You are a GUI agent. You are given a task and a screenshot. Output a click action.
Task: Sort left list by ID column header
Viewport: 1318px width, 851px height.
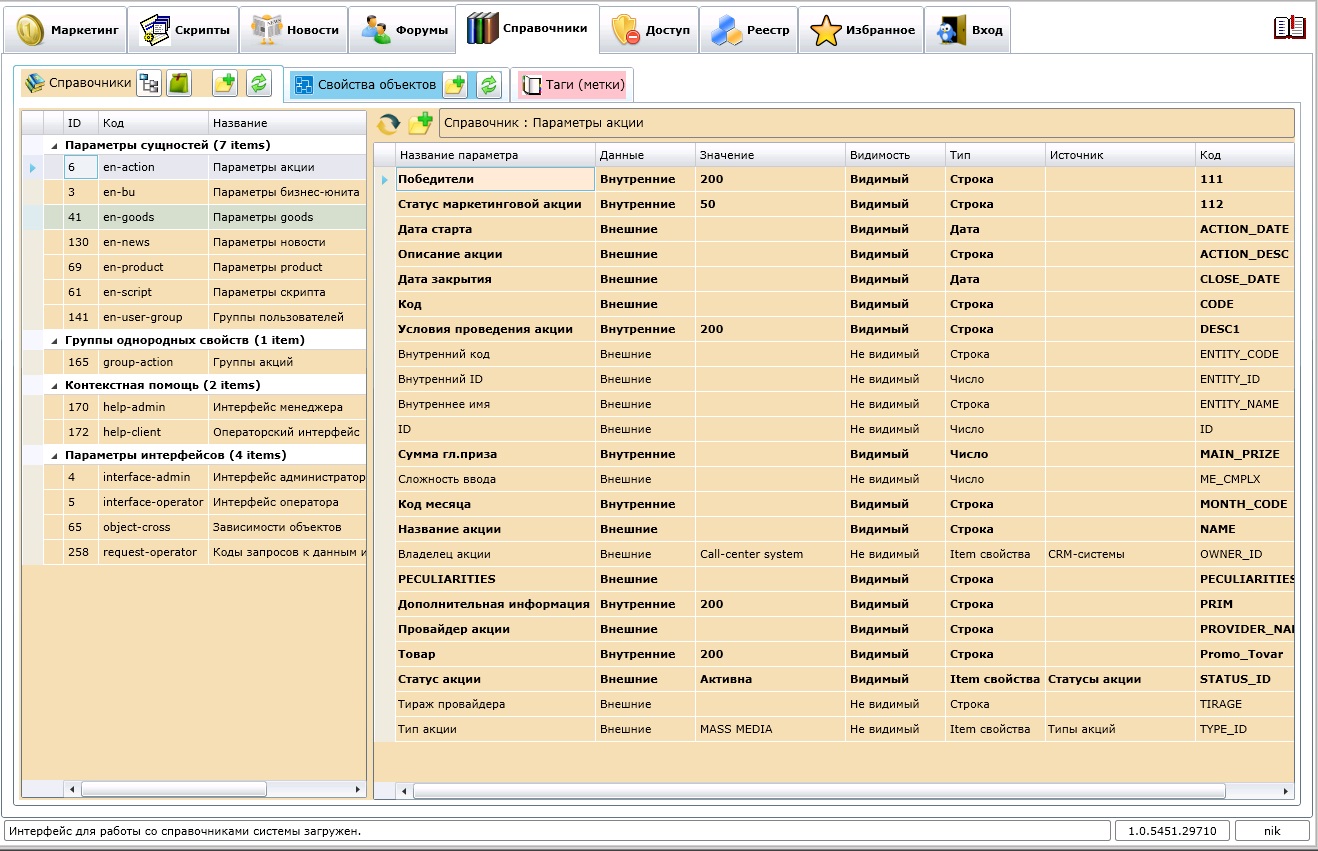[81, 123]
